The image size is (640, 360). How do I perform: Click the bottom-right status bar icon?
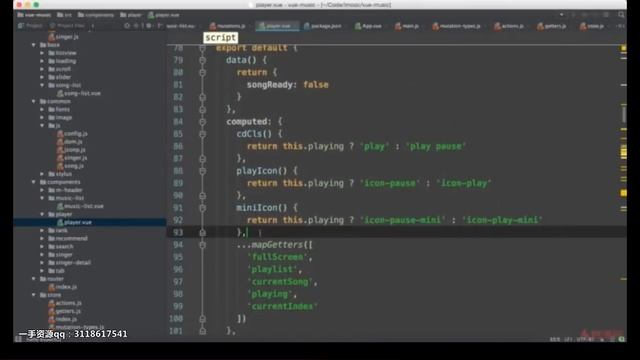point(621,339)
